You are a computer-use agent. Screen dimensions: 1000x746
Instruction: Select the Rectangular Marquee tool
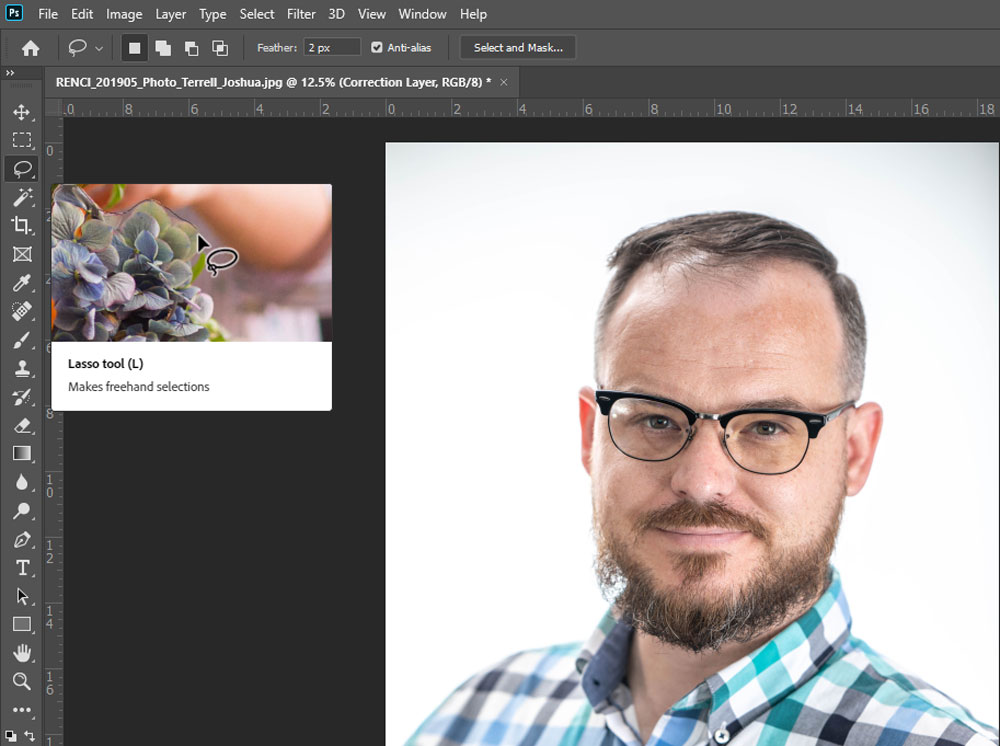(x=21, y=140)
